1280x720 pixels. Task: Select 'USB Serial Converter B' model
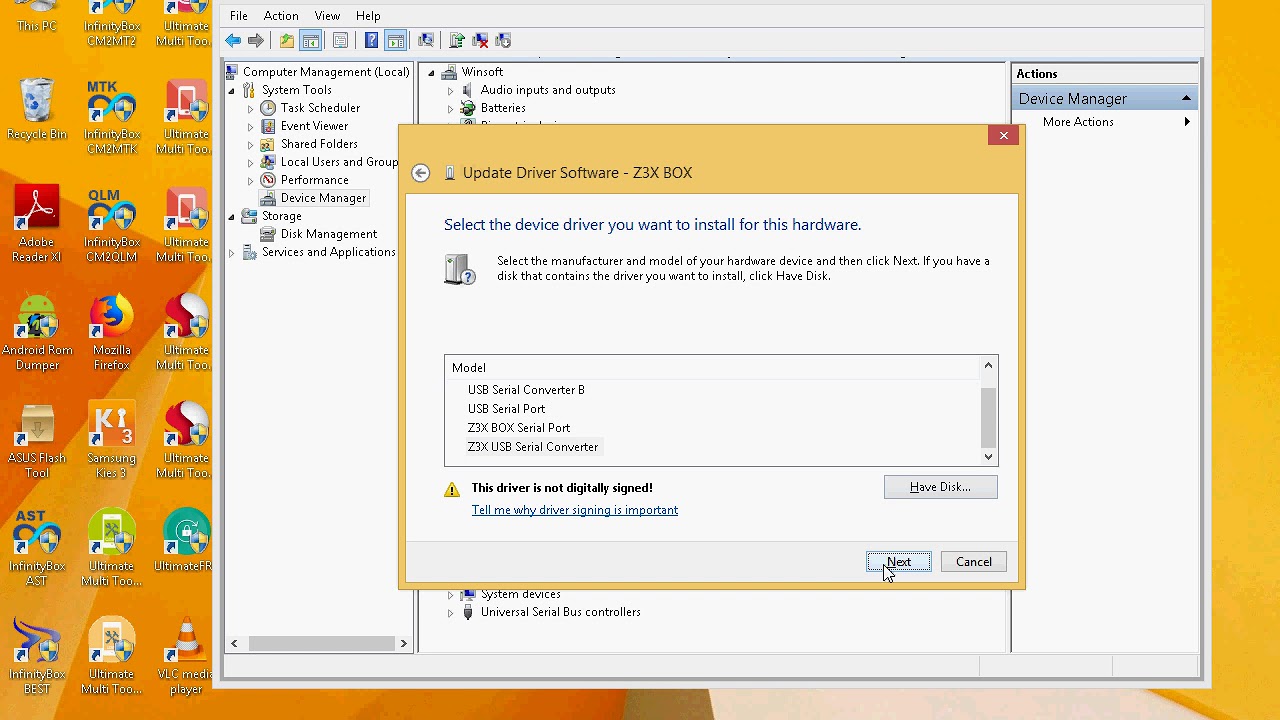click(x=526, y=390)
